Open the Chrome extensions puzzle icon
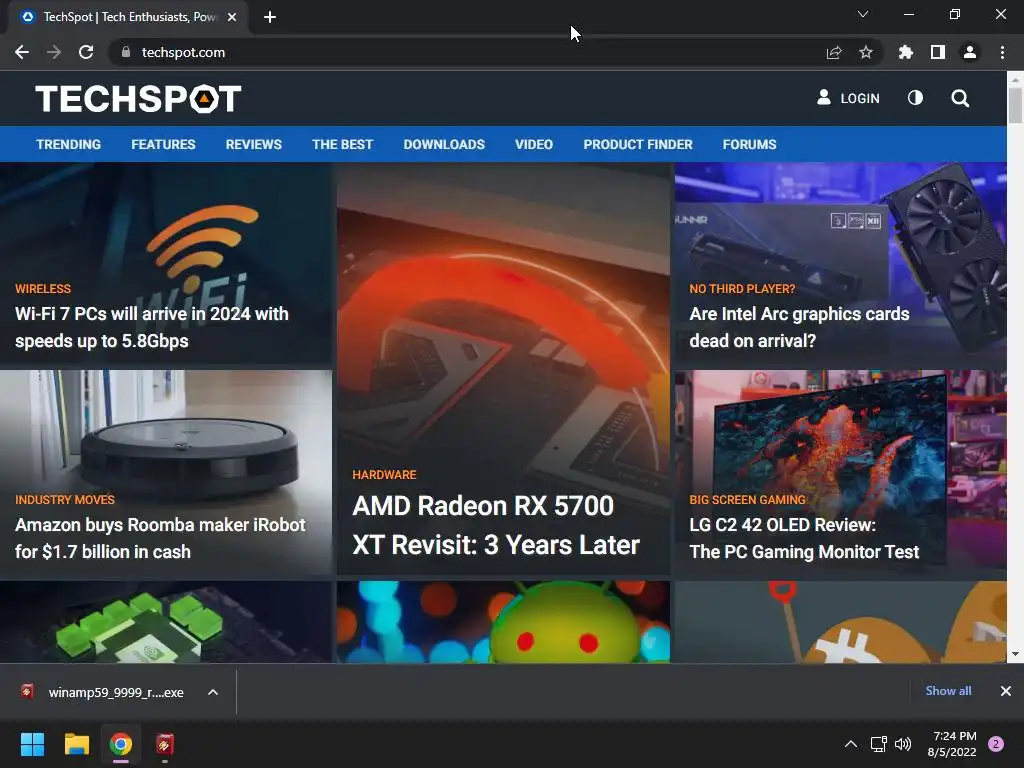 click(906, 52)
